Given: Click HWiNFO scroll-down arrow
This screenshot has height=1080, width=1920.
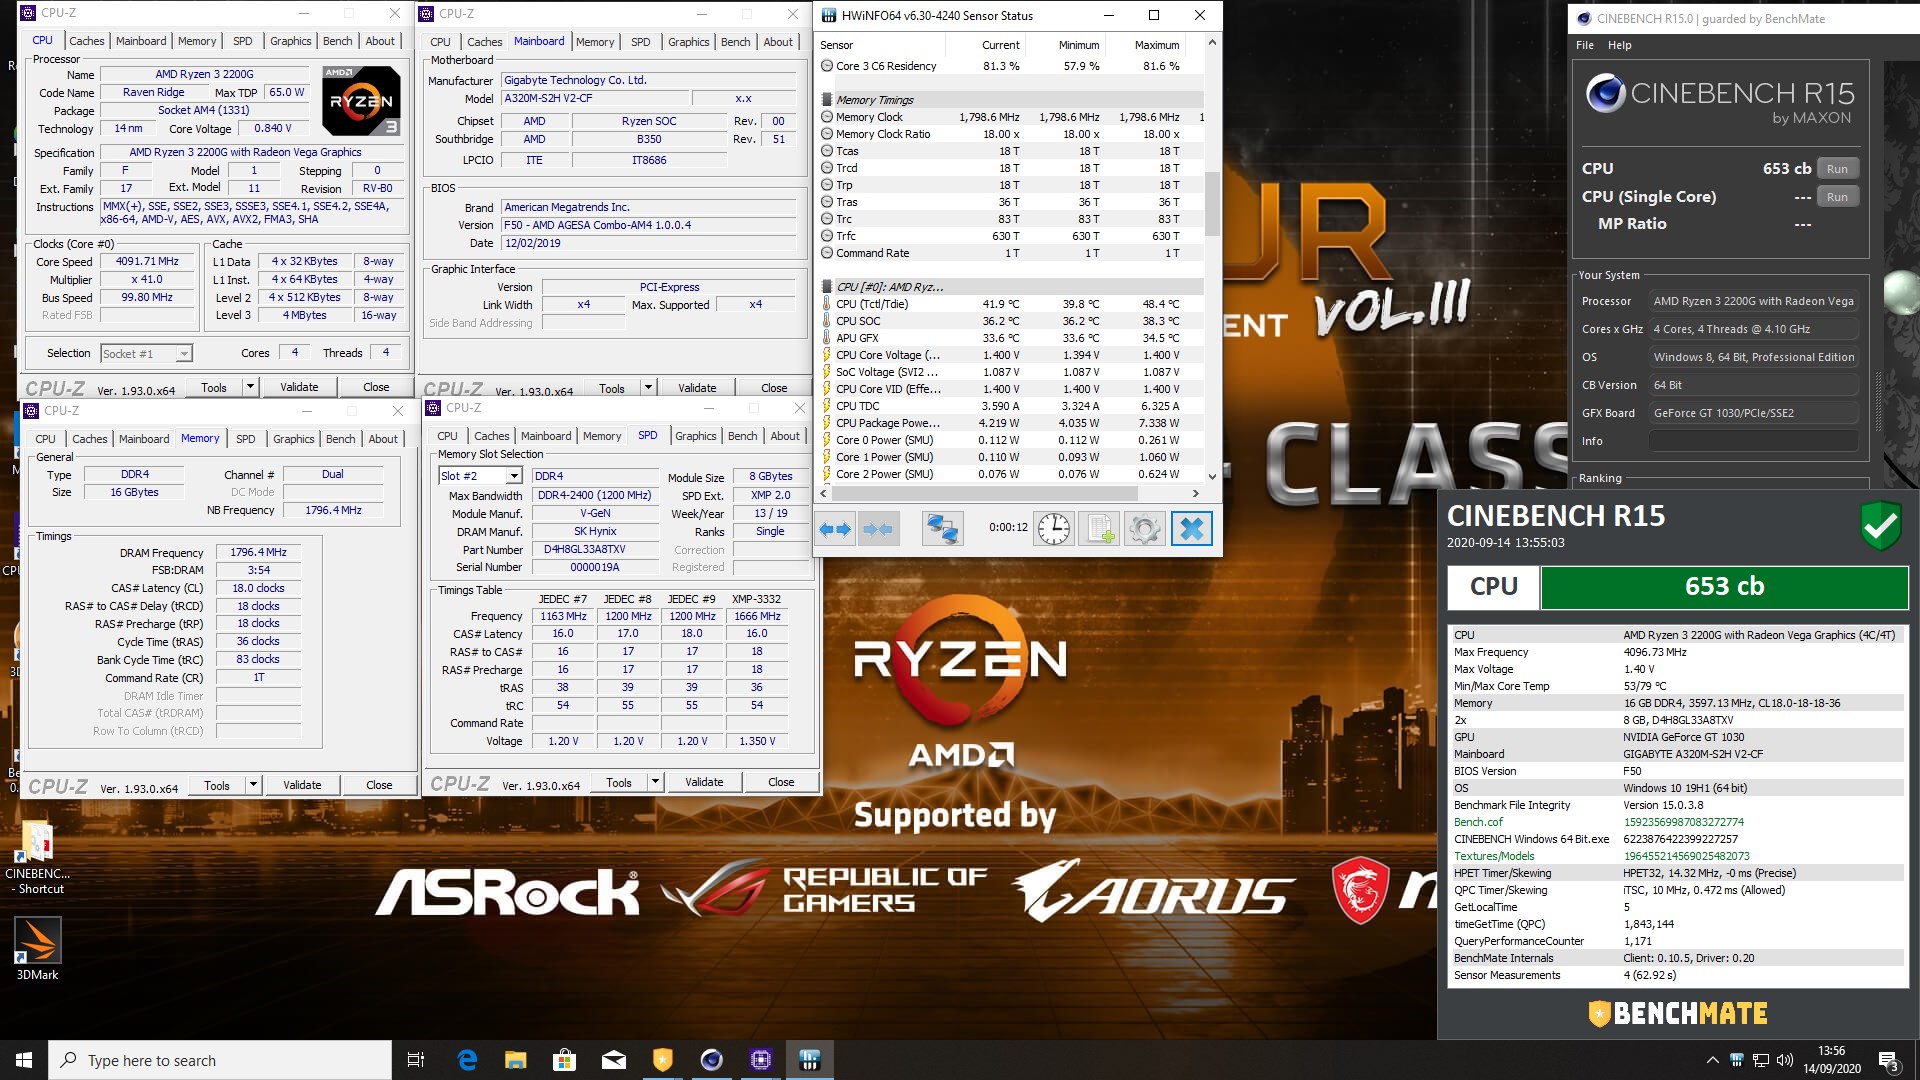Looking at the screenshot, I should (x=1212, y=476).
